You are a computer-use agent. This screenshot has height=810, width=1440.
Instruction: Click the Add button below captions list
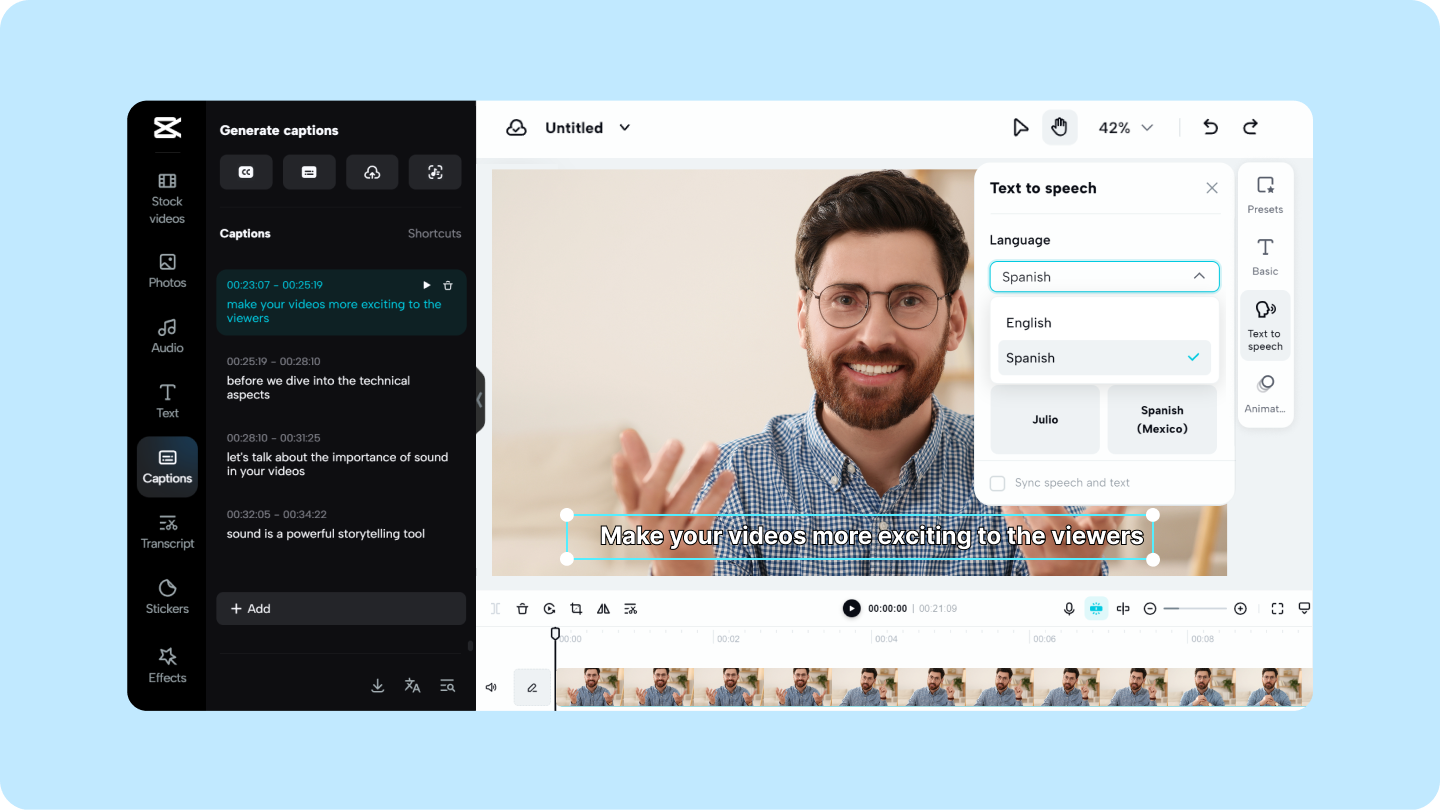coord(341,608)
